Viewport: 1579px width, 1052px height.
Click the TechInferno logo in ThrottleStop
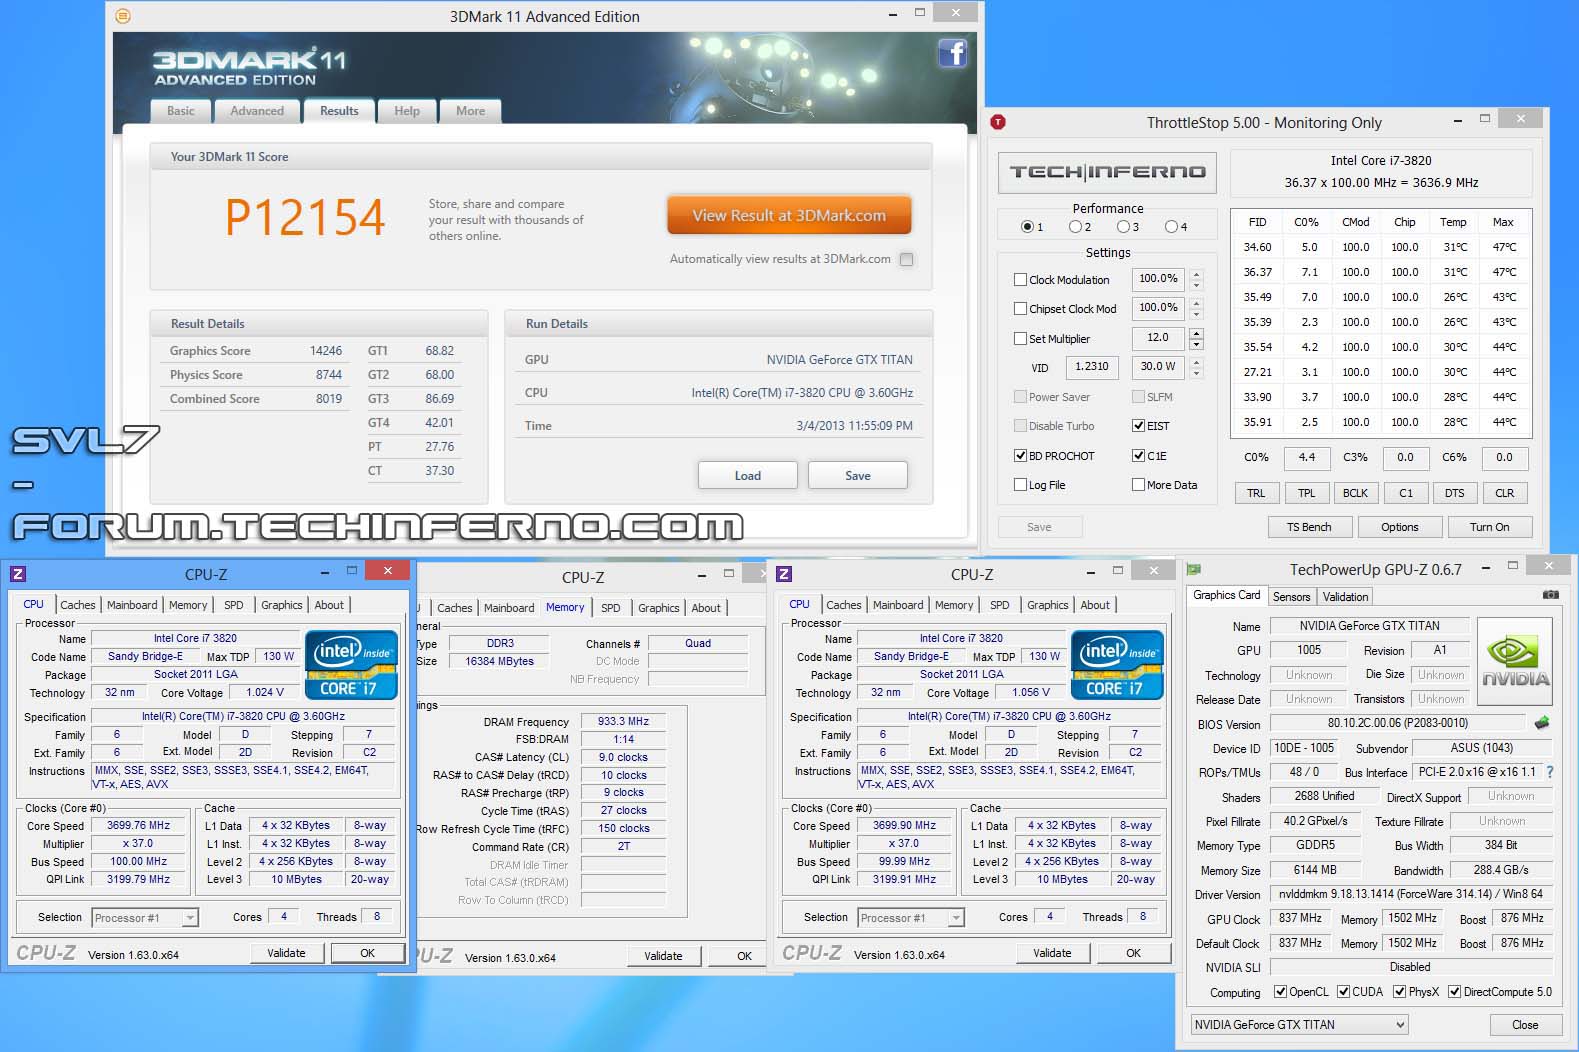tap(1107, 172)
